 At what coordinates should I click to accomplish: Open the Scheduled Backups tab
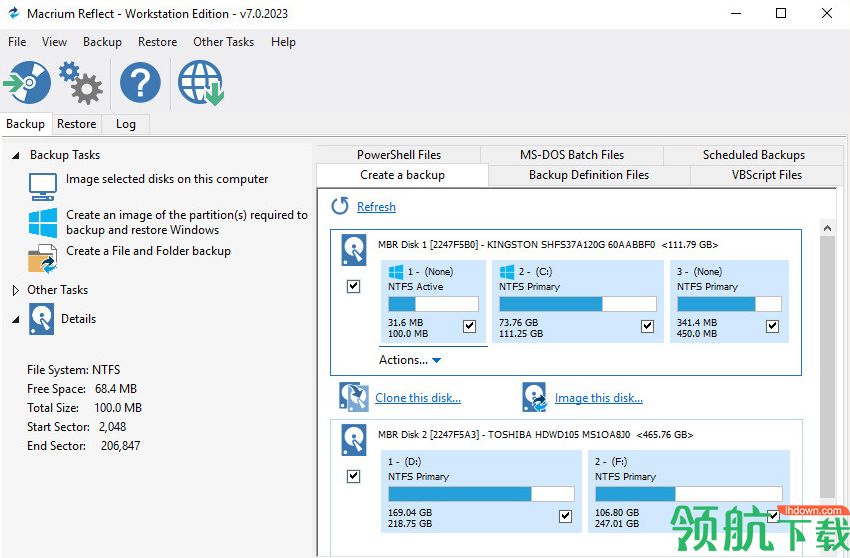pos(754,155)
